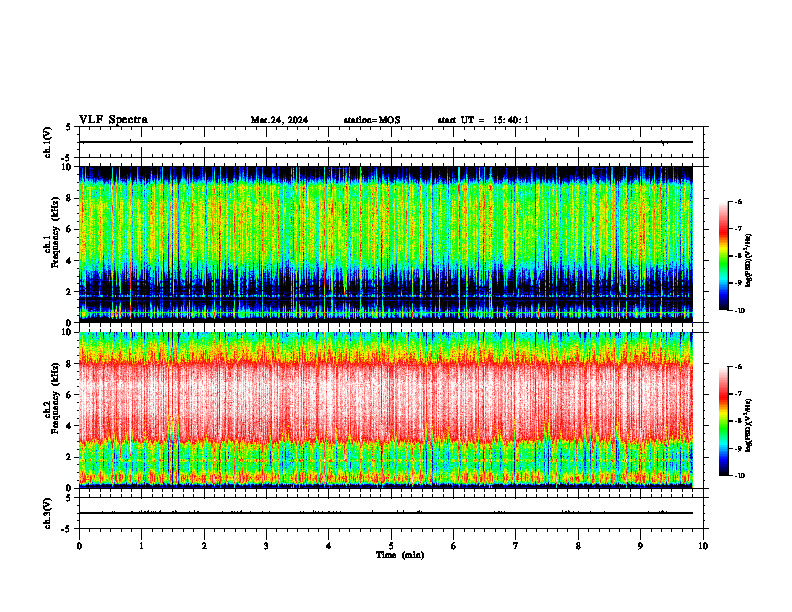Click time axis tick label '10' below ch.3

pyautogui.click(x=703, y=546)
